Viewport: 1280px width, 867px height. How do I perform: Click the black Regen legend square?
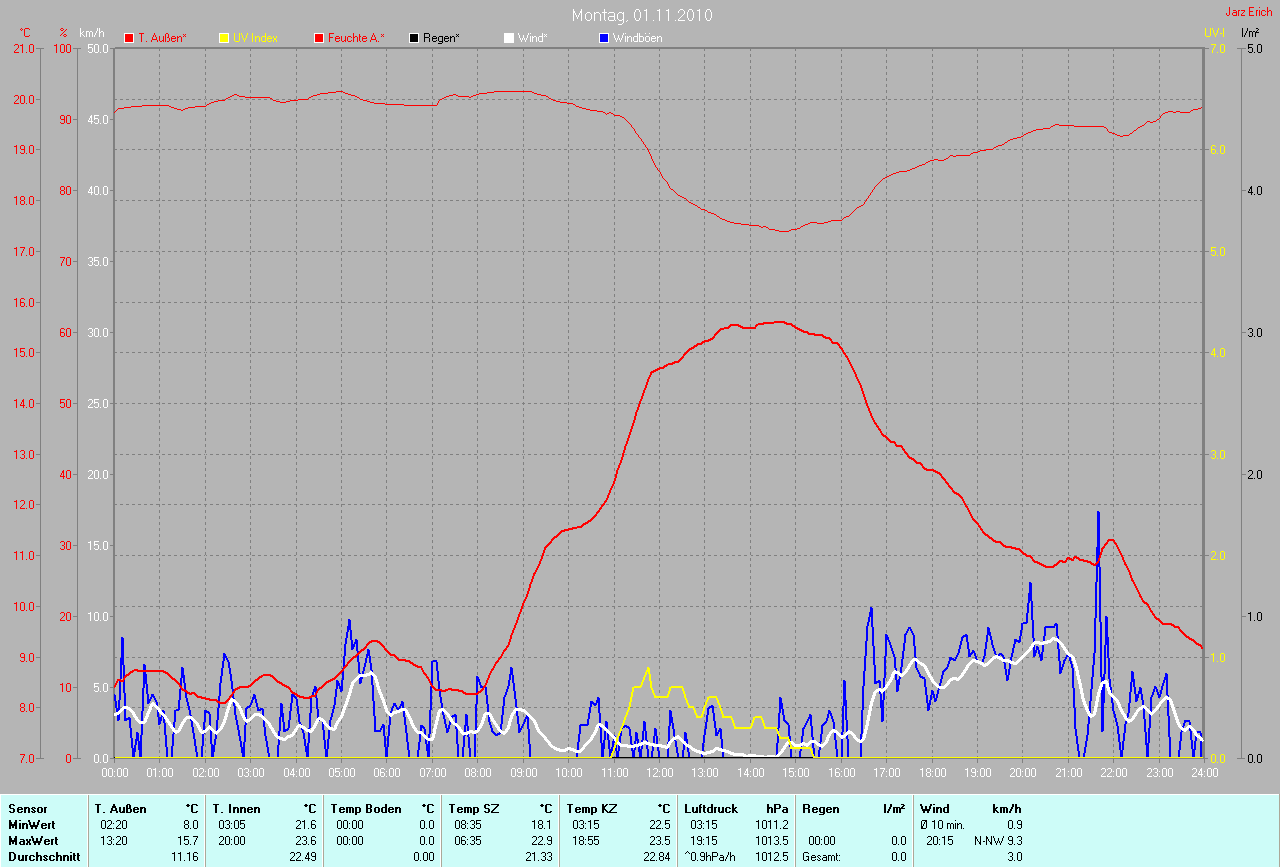(414, 38)
